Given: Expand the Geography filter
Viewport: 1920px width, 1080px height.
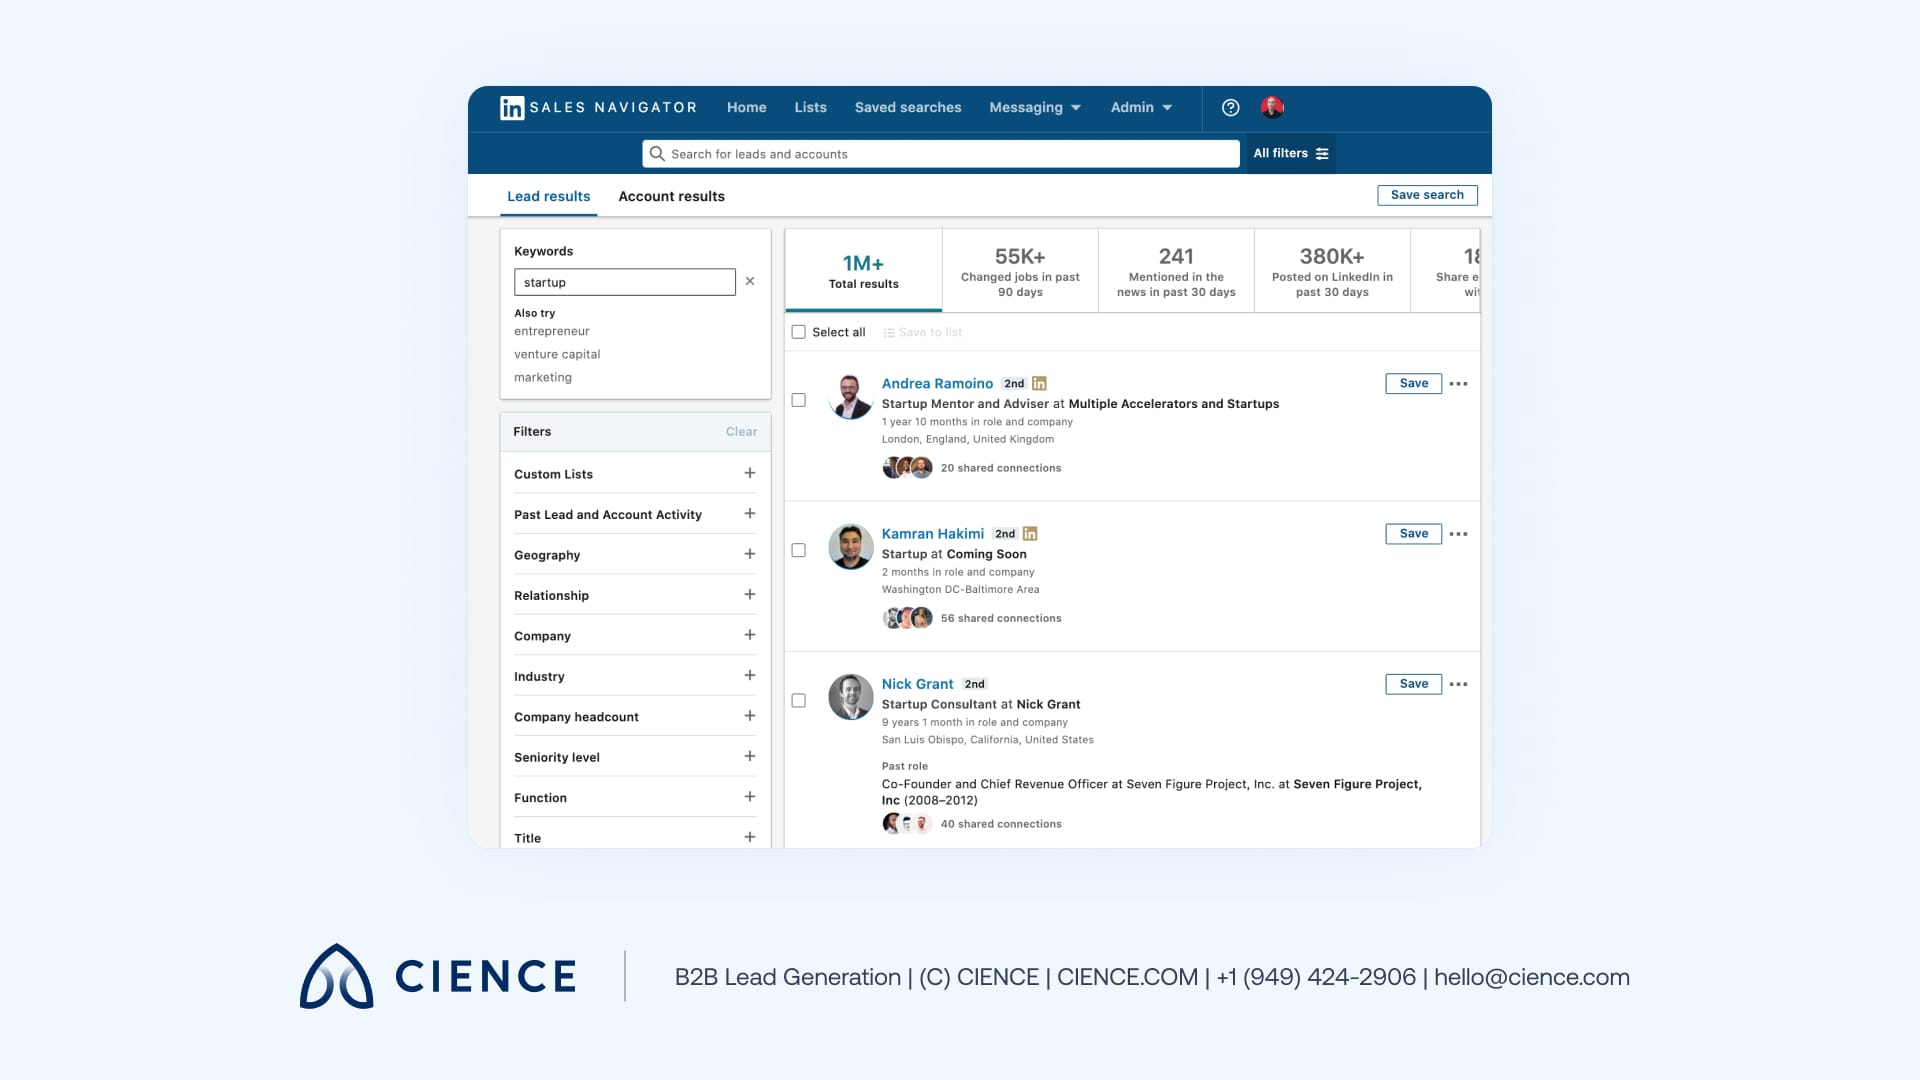Looking at the screenshot, I should pos(750,554).
